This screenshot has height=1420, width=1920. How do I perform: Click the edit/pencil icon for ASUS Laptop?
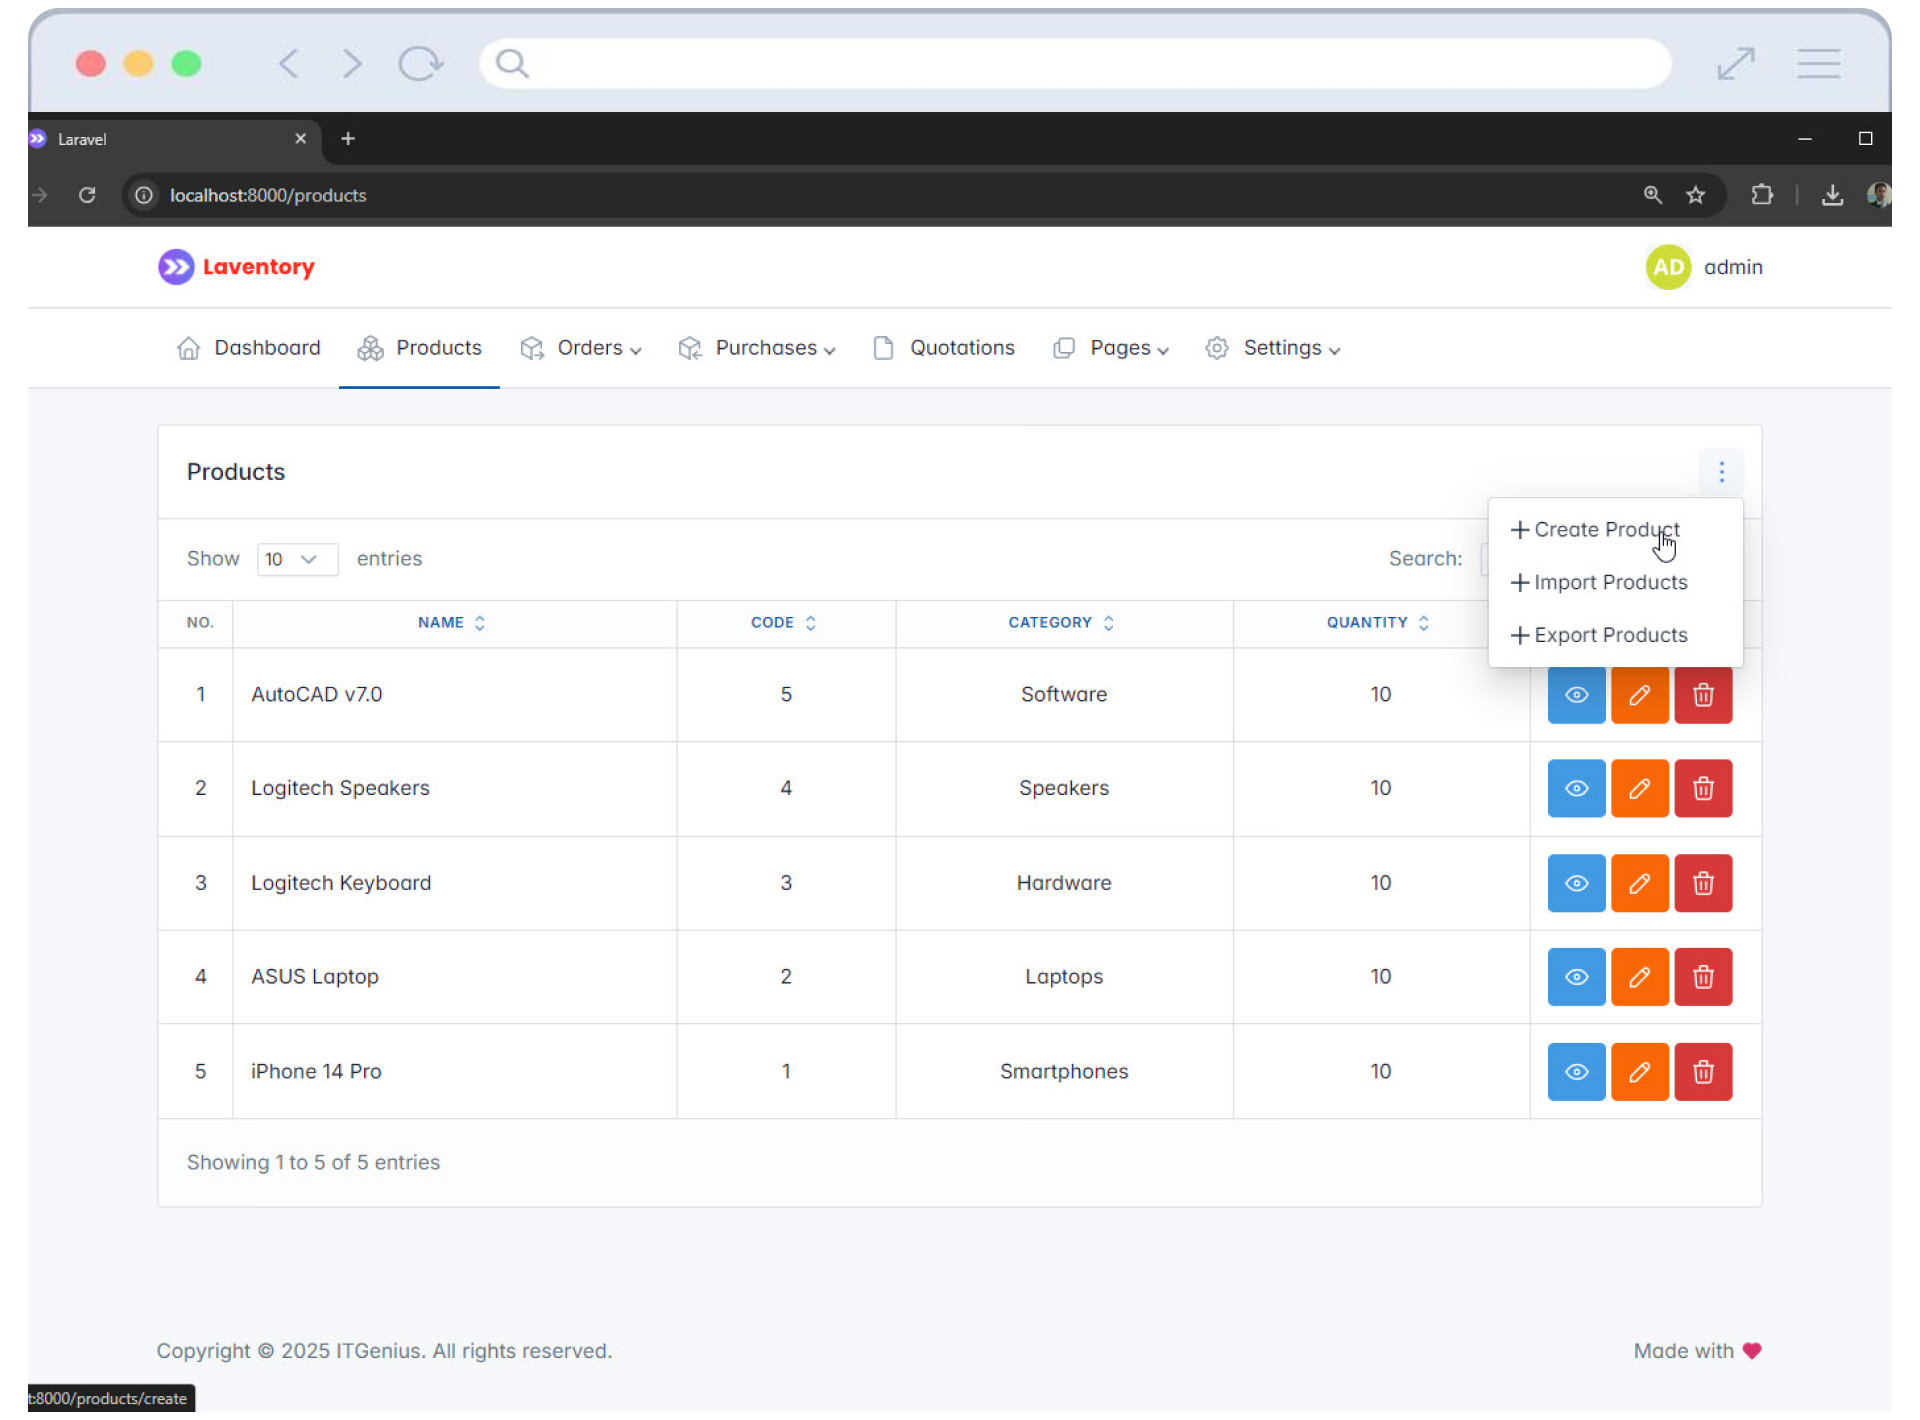1640,976
